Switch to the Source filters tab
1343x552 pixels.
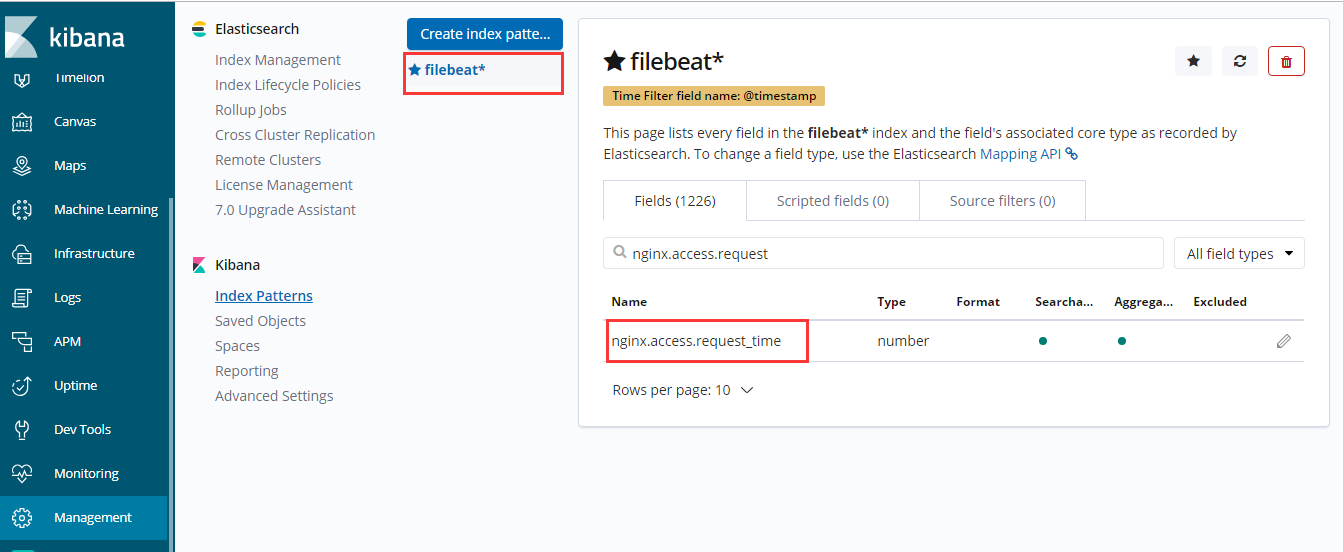click(x=1002, y=201)
